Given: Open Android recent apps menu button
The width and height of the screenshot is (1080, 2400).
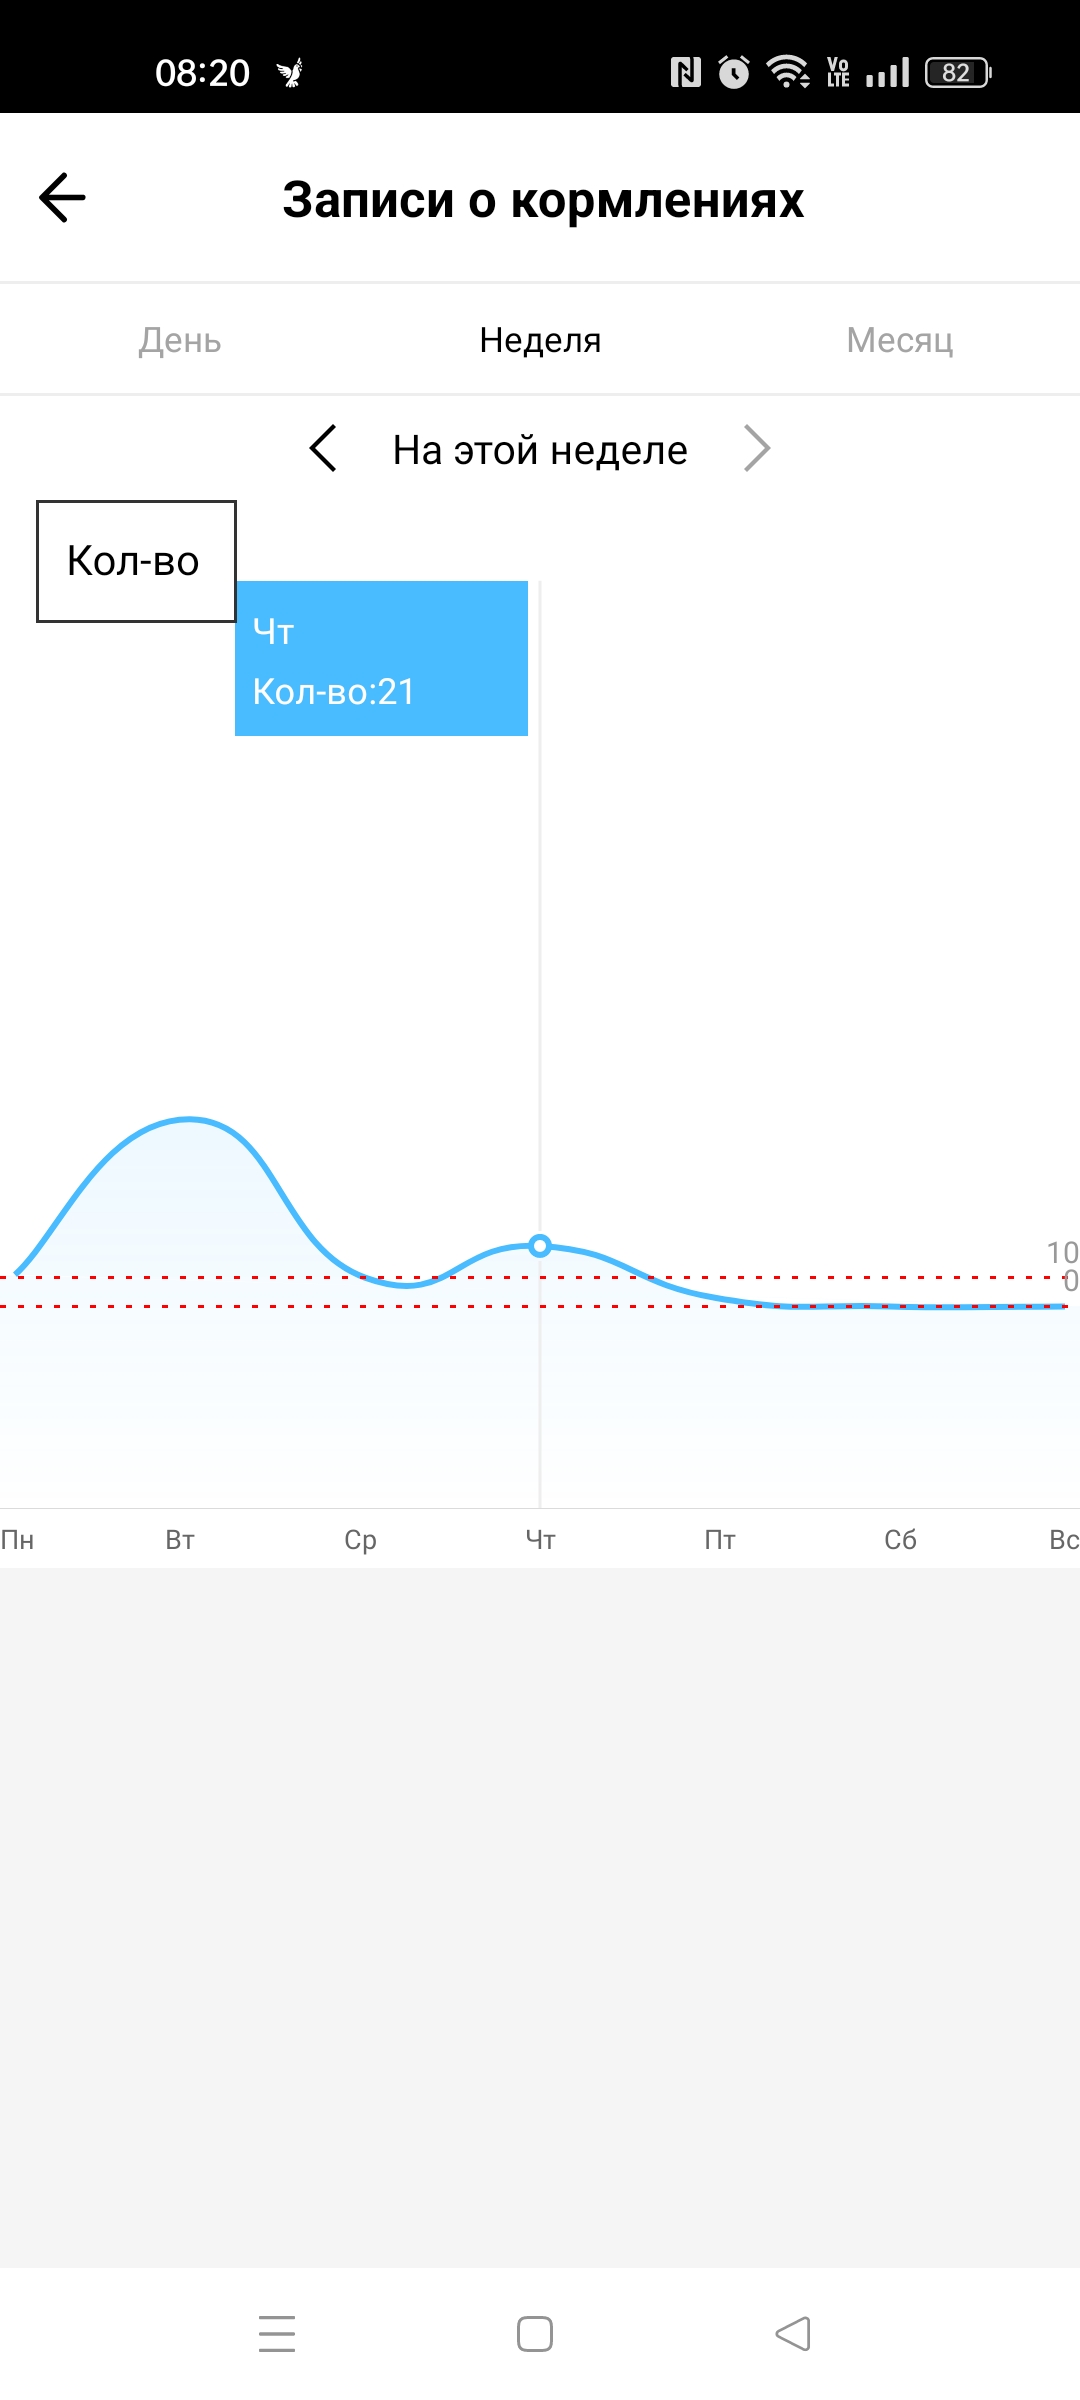Looking at the screenshot, I should click(x=277, y=2333).
